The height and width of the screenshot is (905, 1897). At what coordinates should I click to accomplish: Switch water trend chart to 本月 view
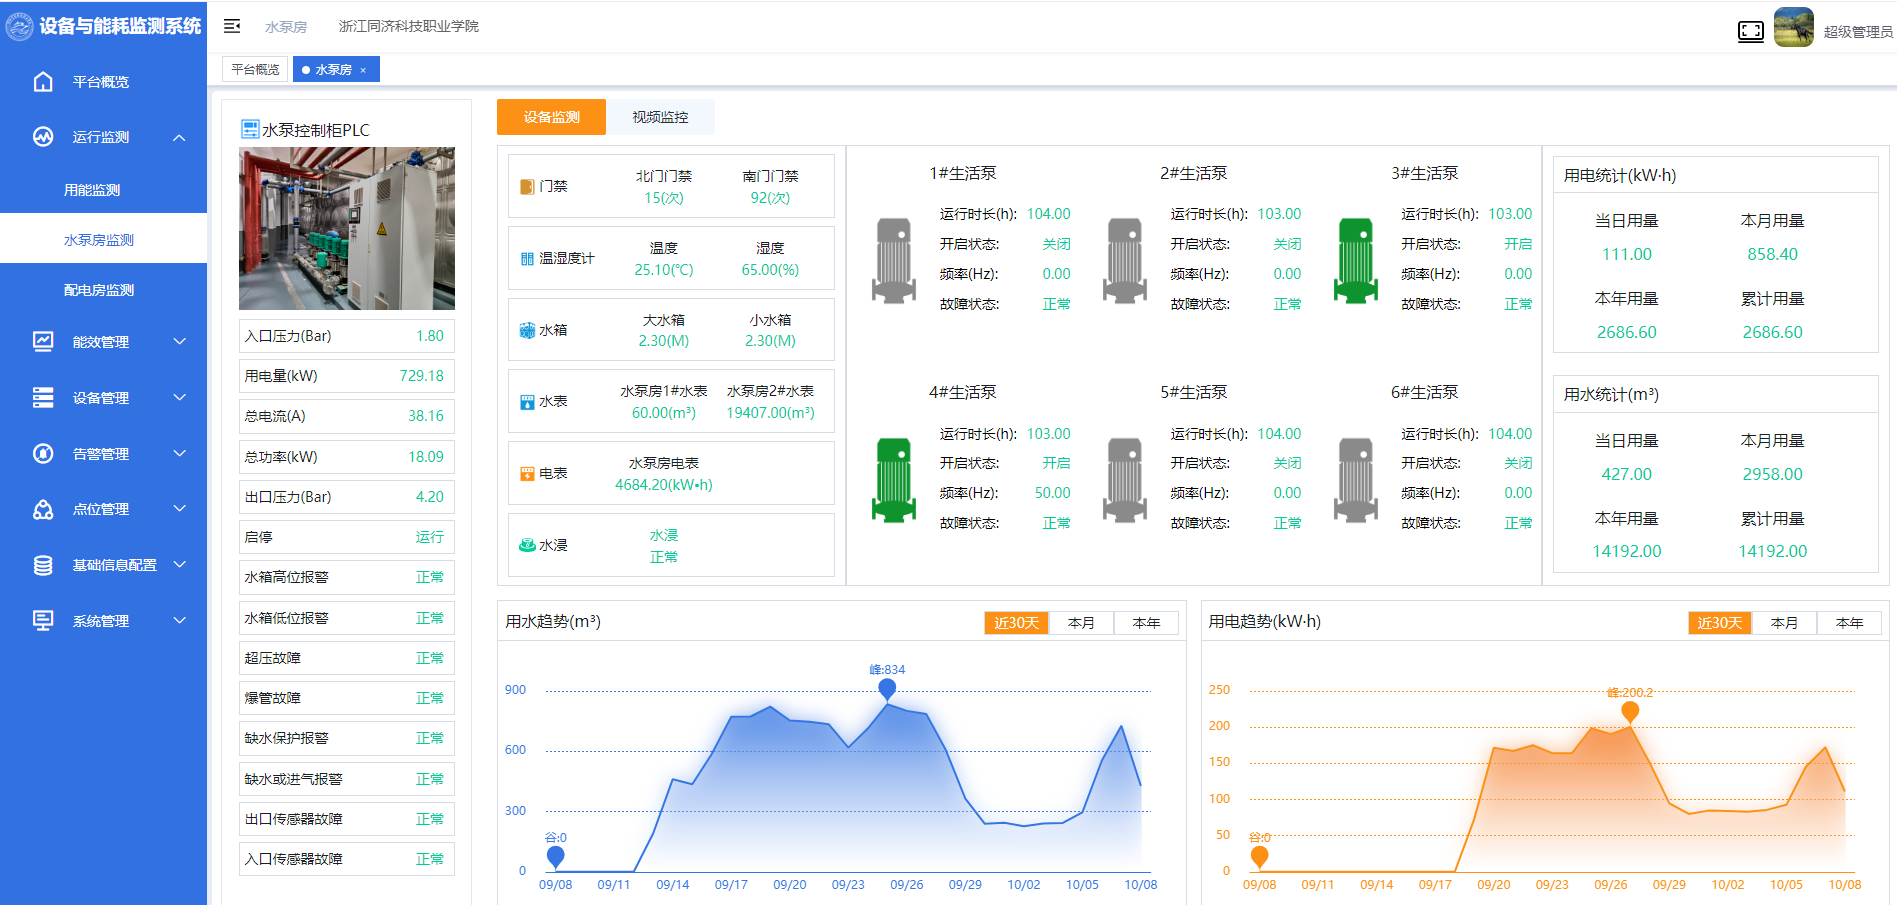click(1081, 622)
